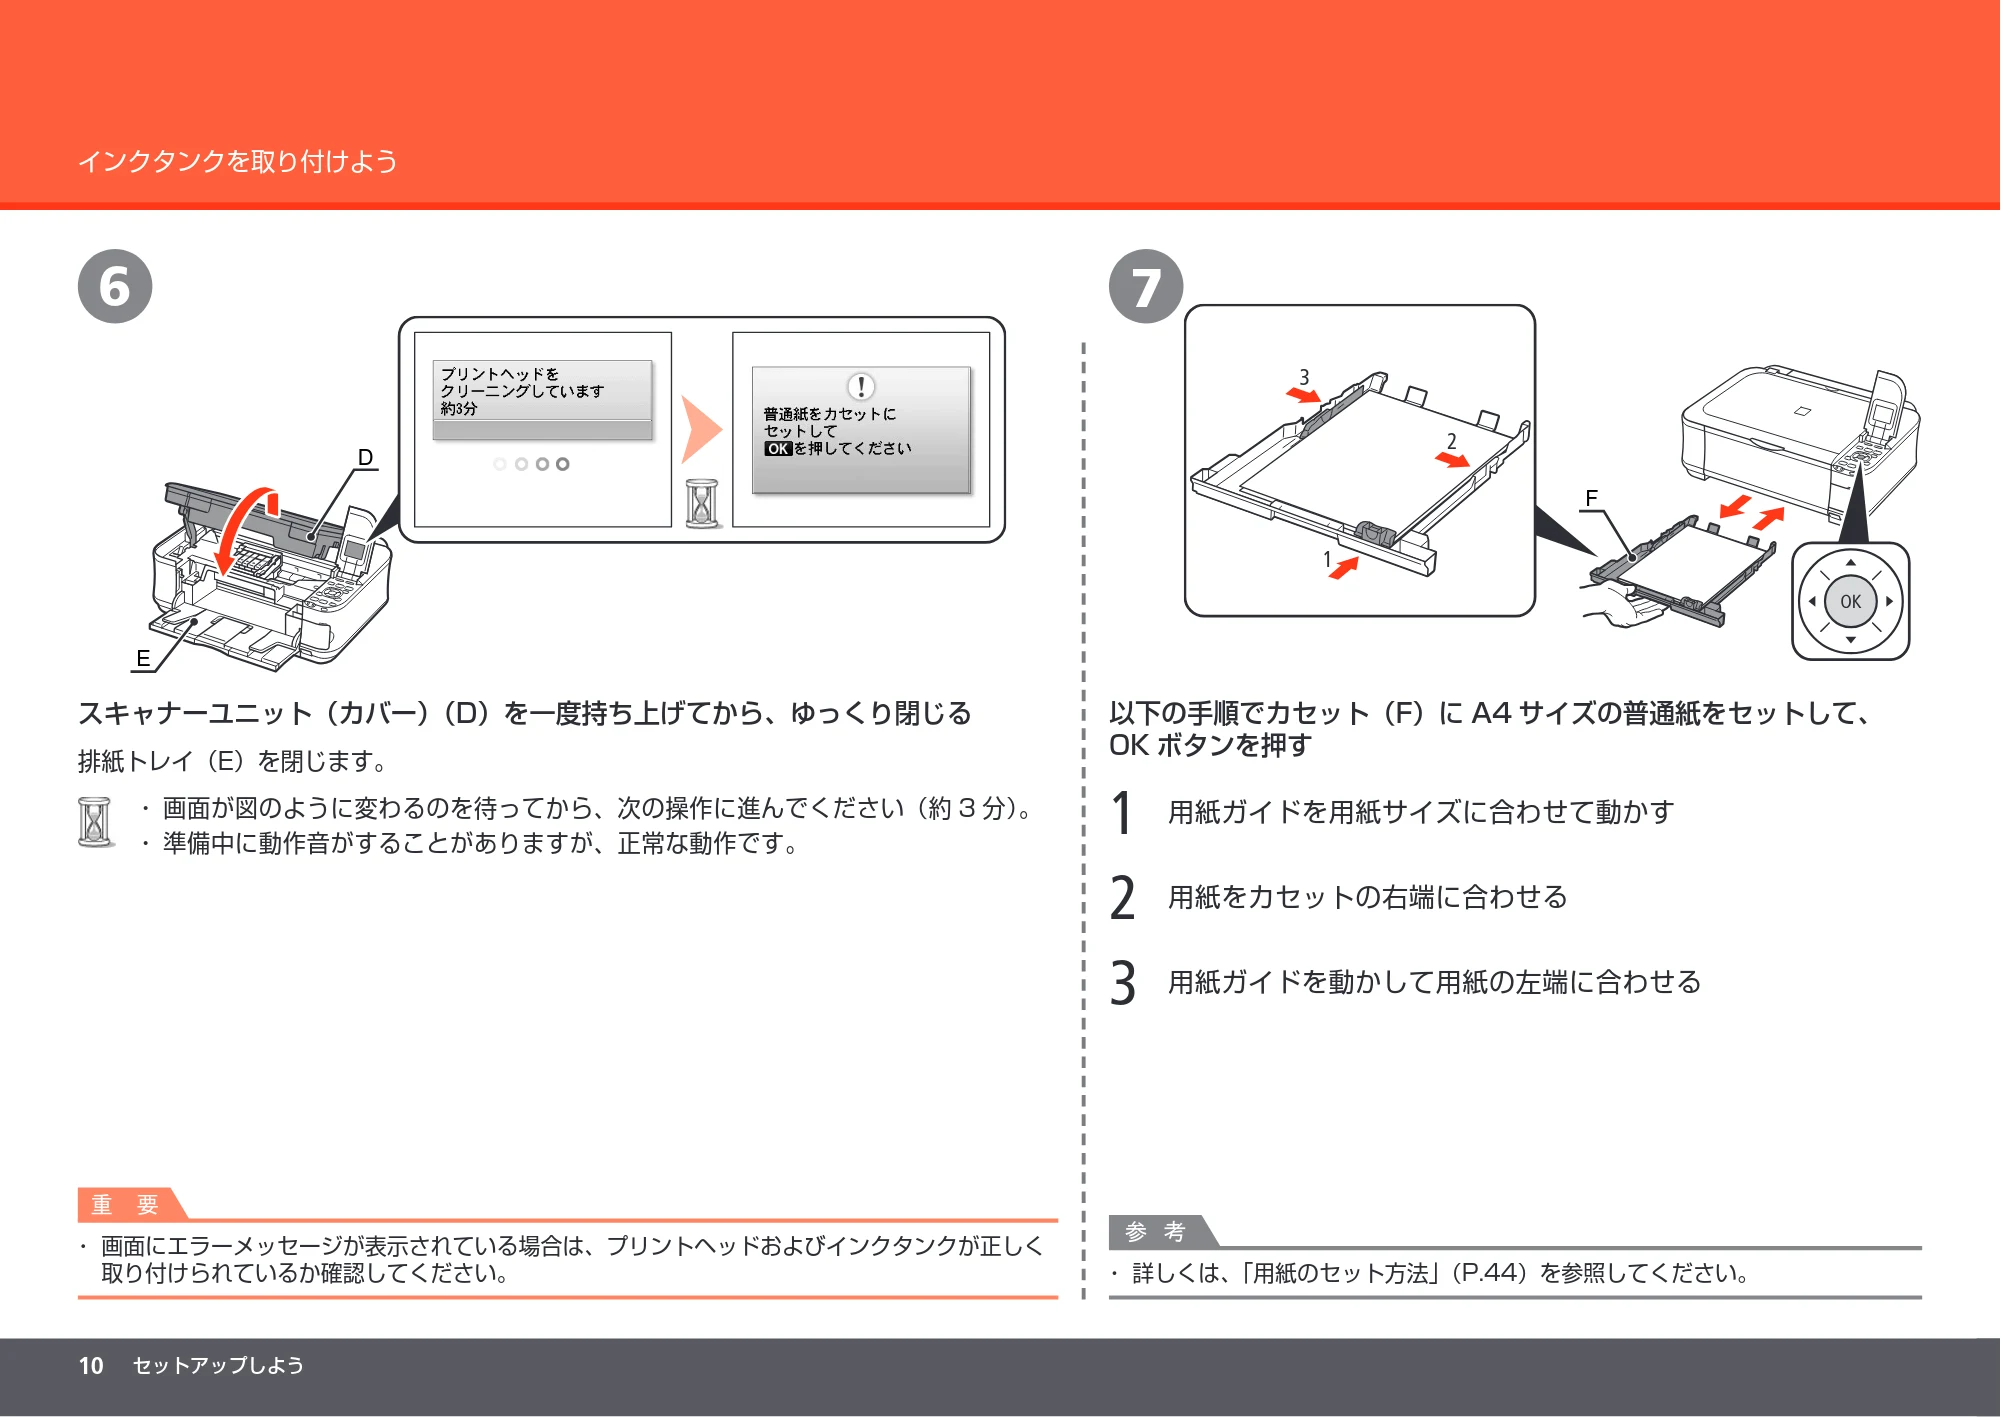The width and height of the screenshot is (2001, 1417).
Task: Click the exclamation warning icon on the screen
Action: pyautogui.click(x=861, y=386)
